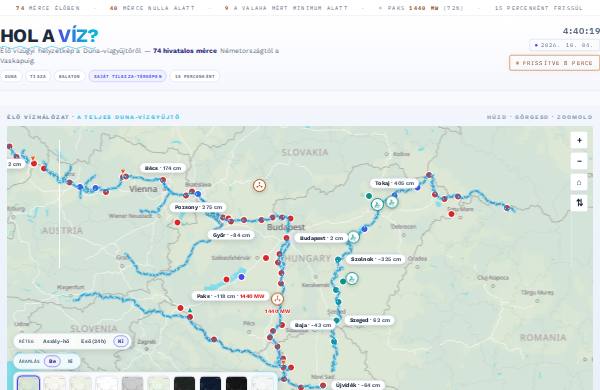Screen dimensions: 600x390
Task: Open the Bécs 174 cm gauge label
Action: click(163, 168)
